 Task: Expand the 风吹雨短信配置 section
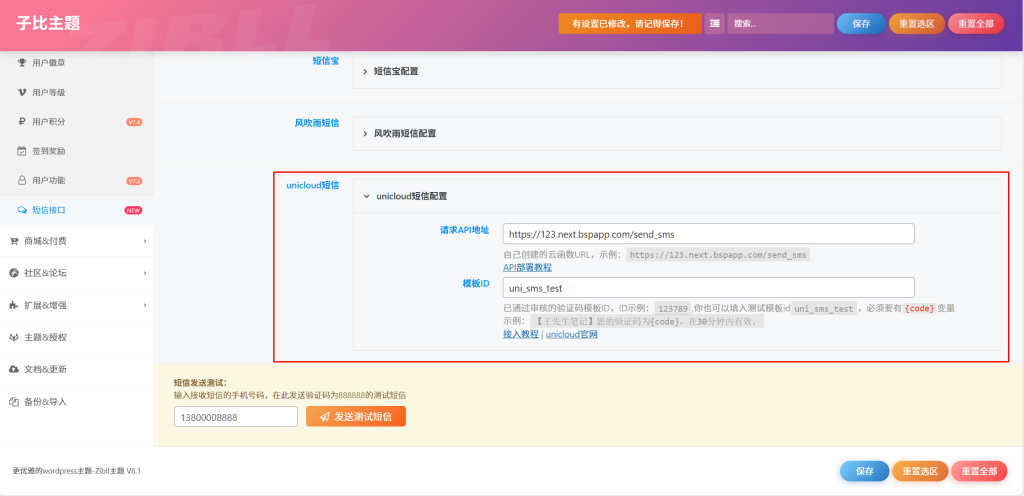point(404,133)
